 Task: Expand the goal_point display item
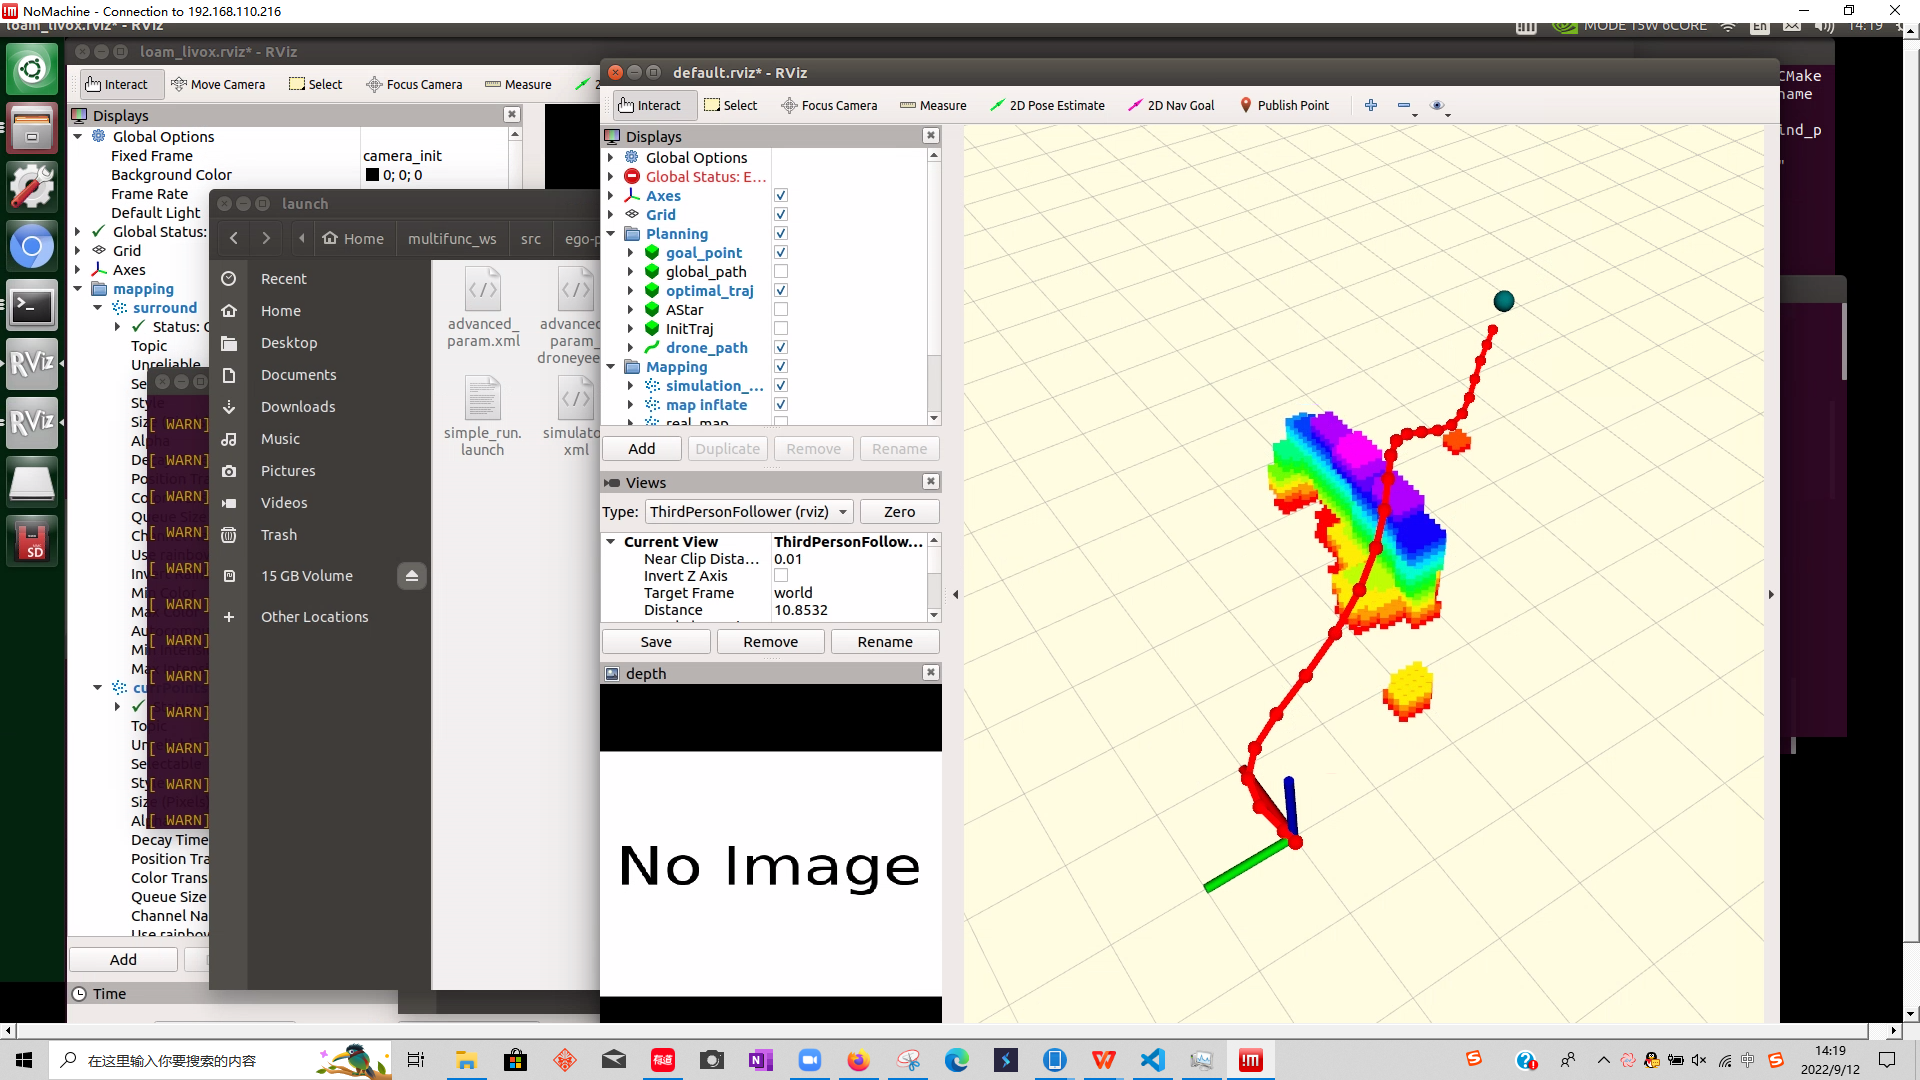(x=631, y=253)
